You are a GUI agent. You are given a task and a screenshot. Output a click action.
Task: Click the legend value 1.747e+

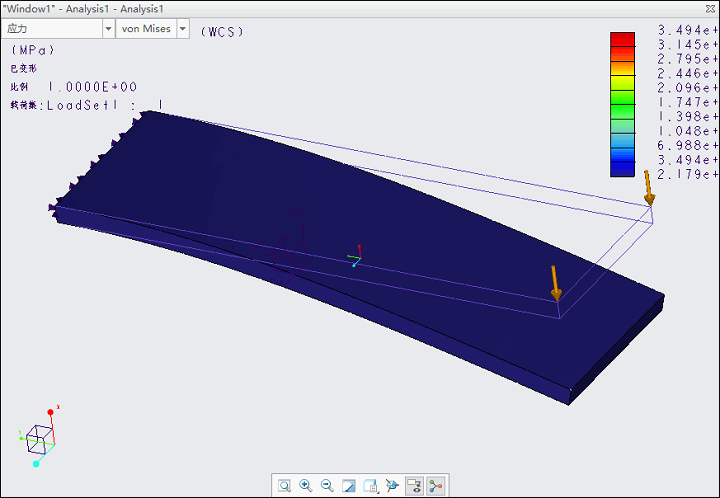[x=687, y=102]
